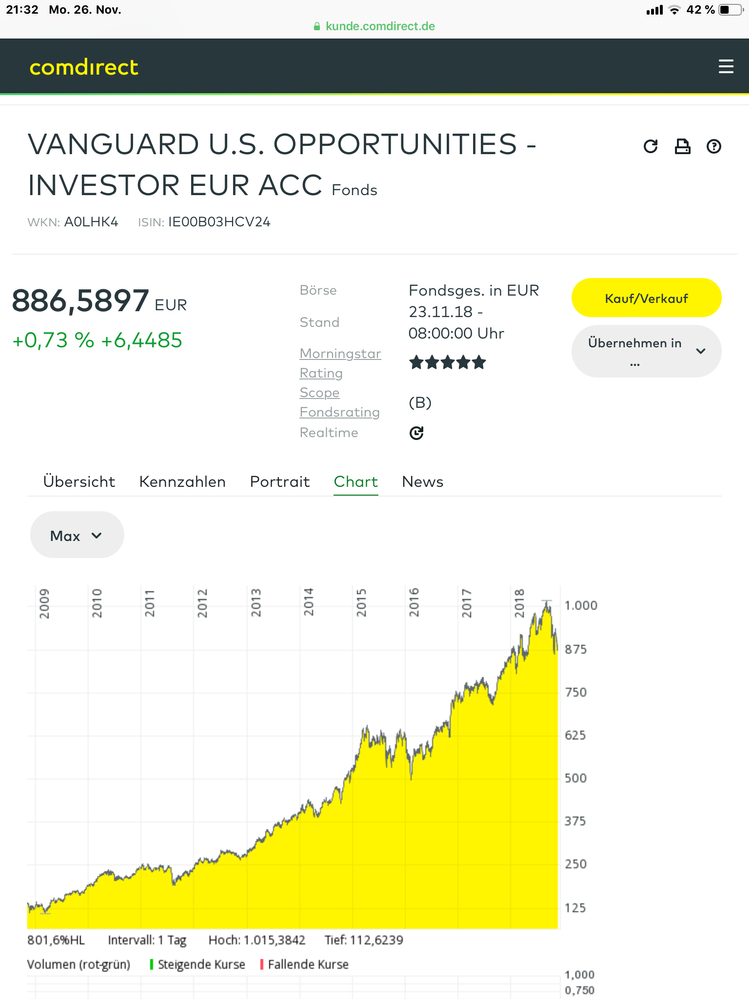Go to the News tab

coord(422,482)
